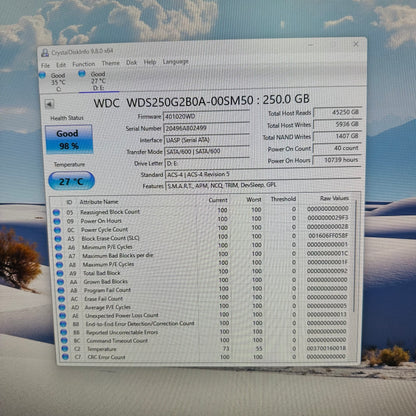Click the Total Host Writes value 5936 GB
The width and height of the screenshot is (416, 416).
pyautogui.click(x=337, y=124)
